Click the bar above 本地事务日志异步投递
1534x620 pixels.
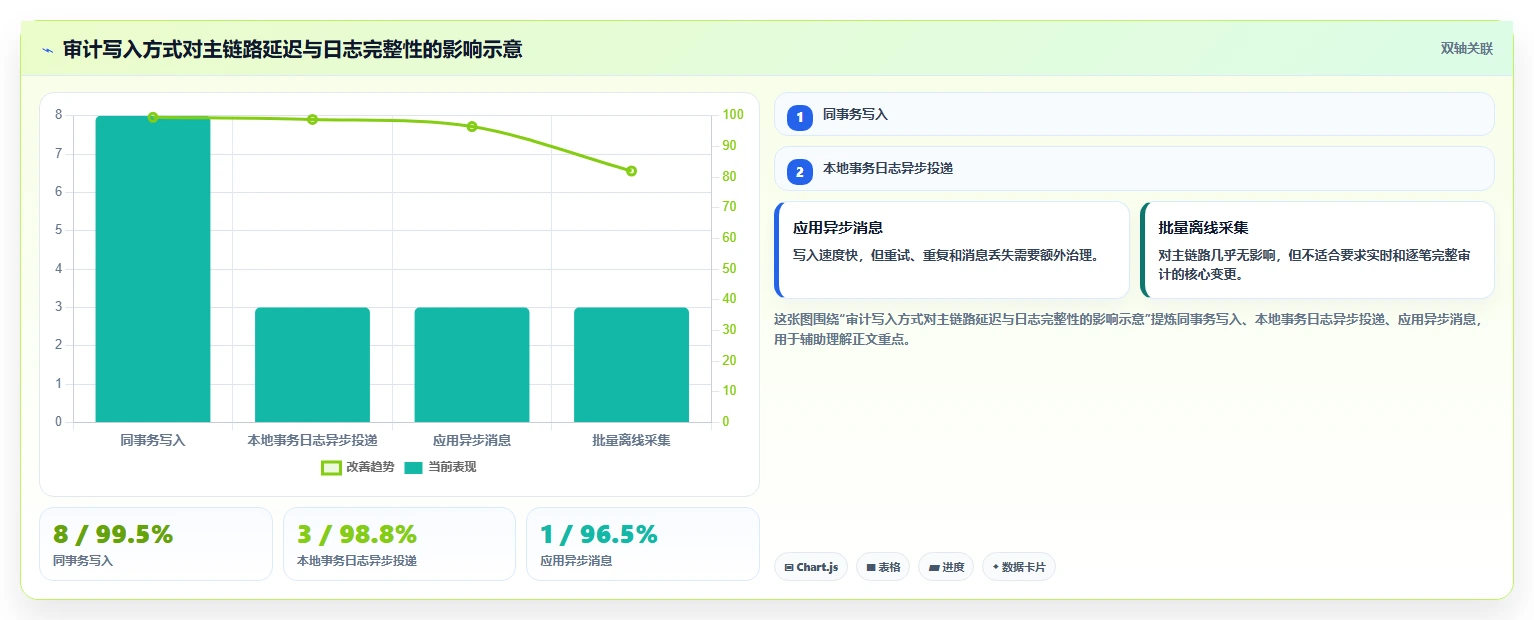(x=312, y=365)
